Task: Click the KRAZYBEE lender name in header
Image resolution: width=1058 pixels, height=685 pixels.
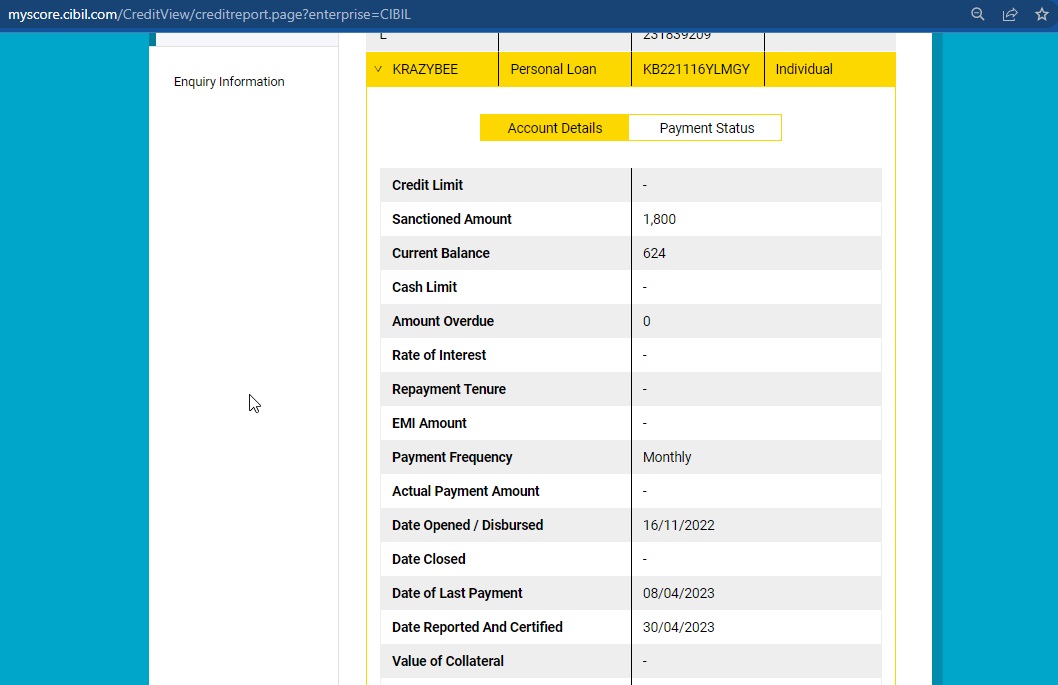Action: click(425, 69)
